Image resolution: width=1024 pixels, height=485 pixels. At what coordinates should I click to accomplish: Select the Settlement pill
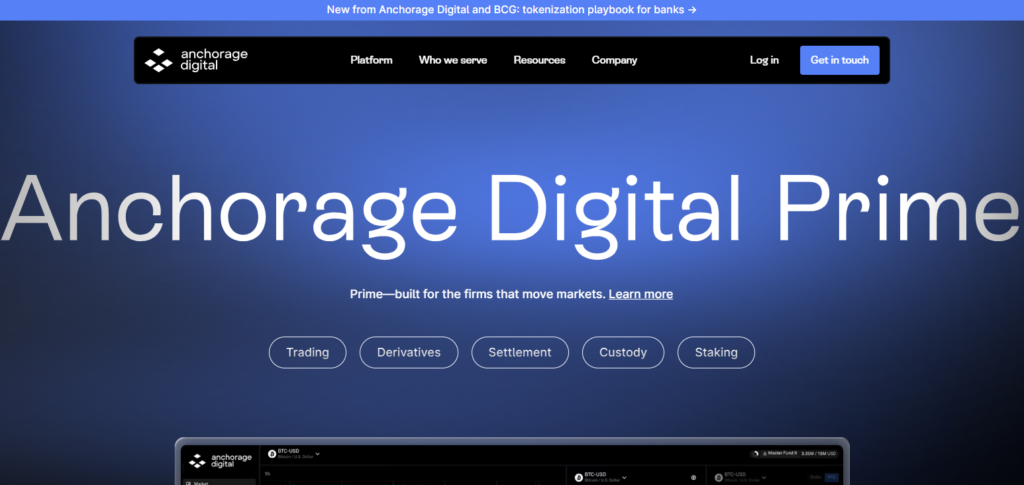[x=520, y=352]
